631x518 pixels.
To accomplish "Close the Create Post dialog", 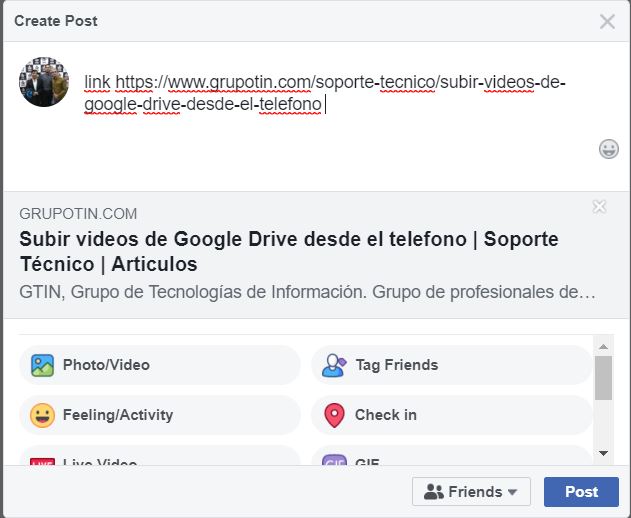I will point(607,21).
